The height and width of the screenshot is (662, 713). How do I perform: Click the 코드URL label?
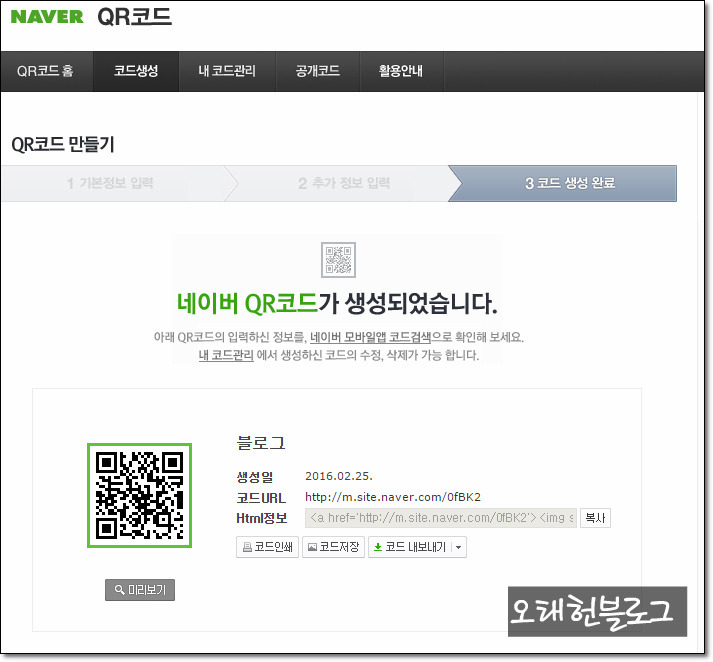pyautogui.click(x=261, y=498)
